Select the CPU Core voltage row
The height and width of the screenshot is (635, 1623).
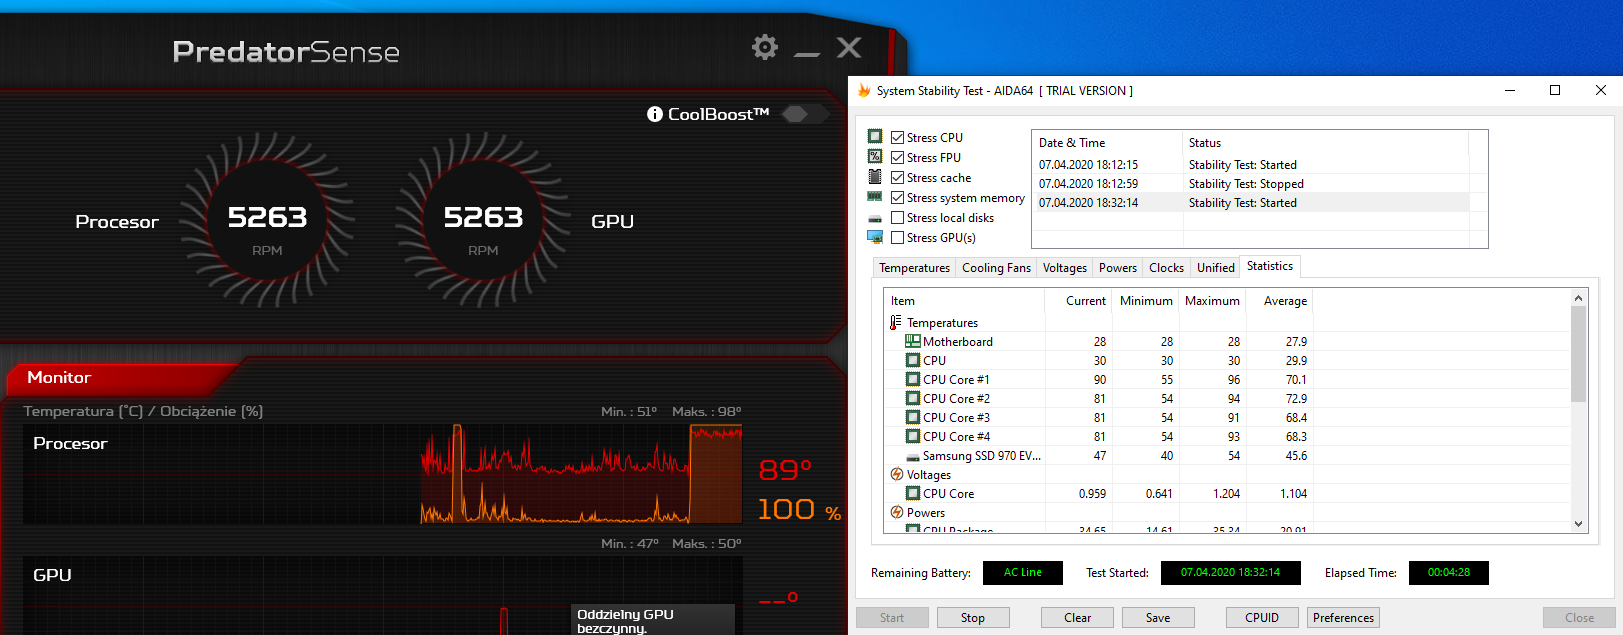pos(1097,494)
